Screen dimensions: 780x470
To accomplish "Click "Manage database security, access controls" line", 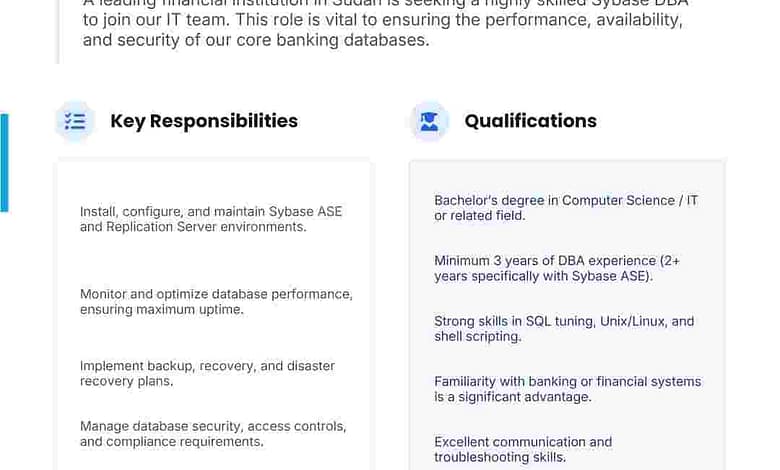I will click(213, 426).
